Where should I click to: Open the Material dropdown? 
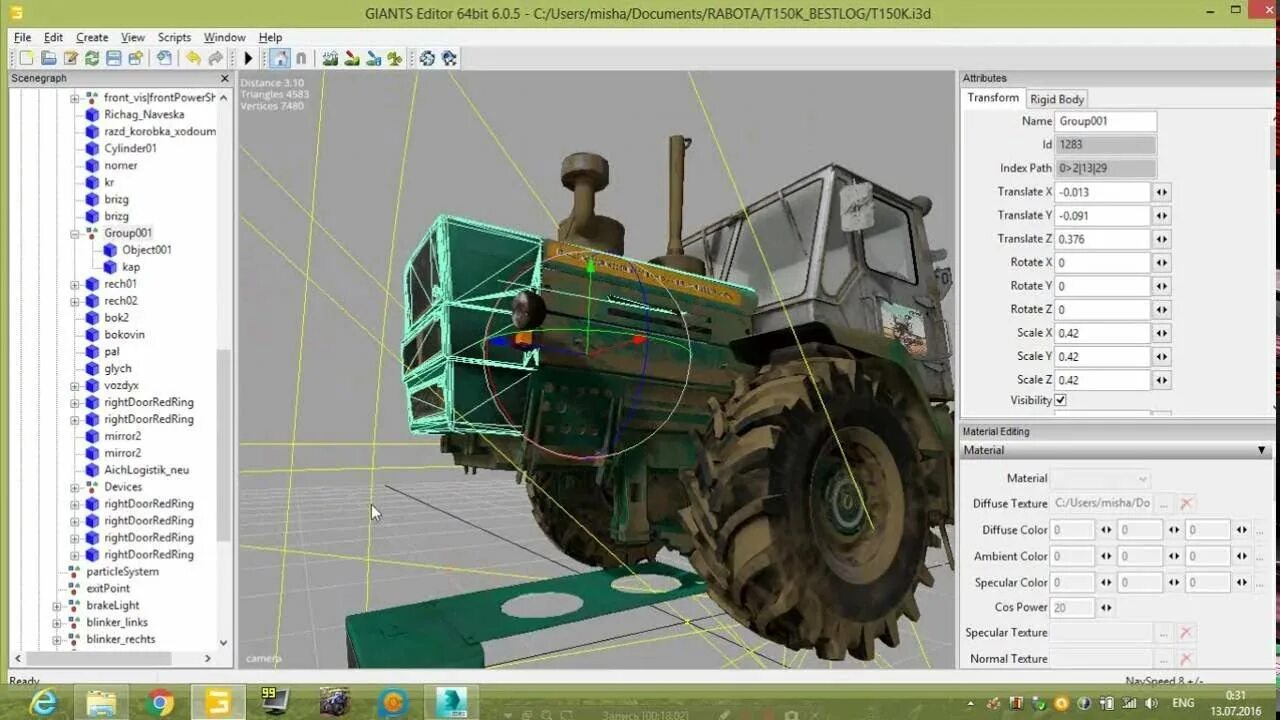pyautogui.click(x=1101, y=479)
